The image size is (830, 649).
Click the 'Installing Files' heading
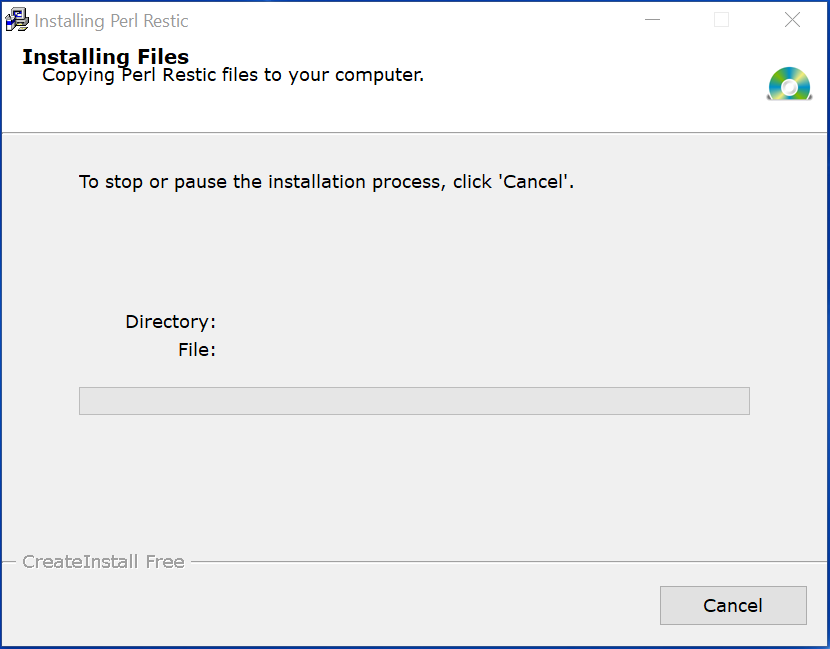105,57
